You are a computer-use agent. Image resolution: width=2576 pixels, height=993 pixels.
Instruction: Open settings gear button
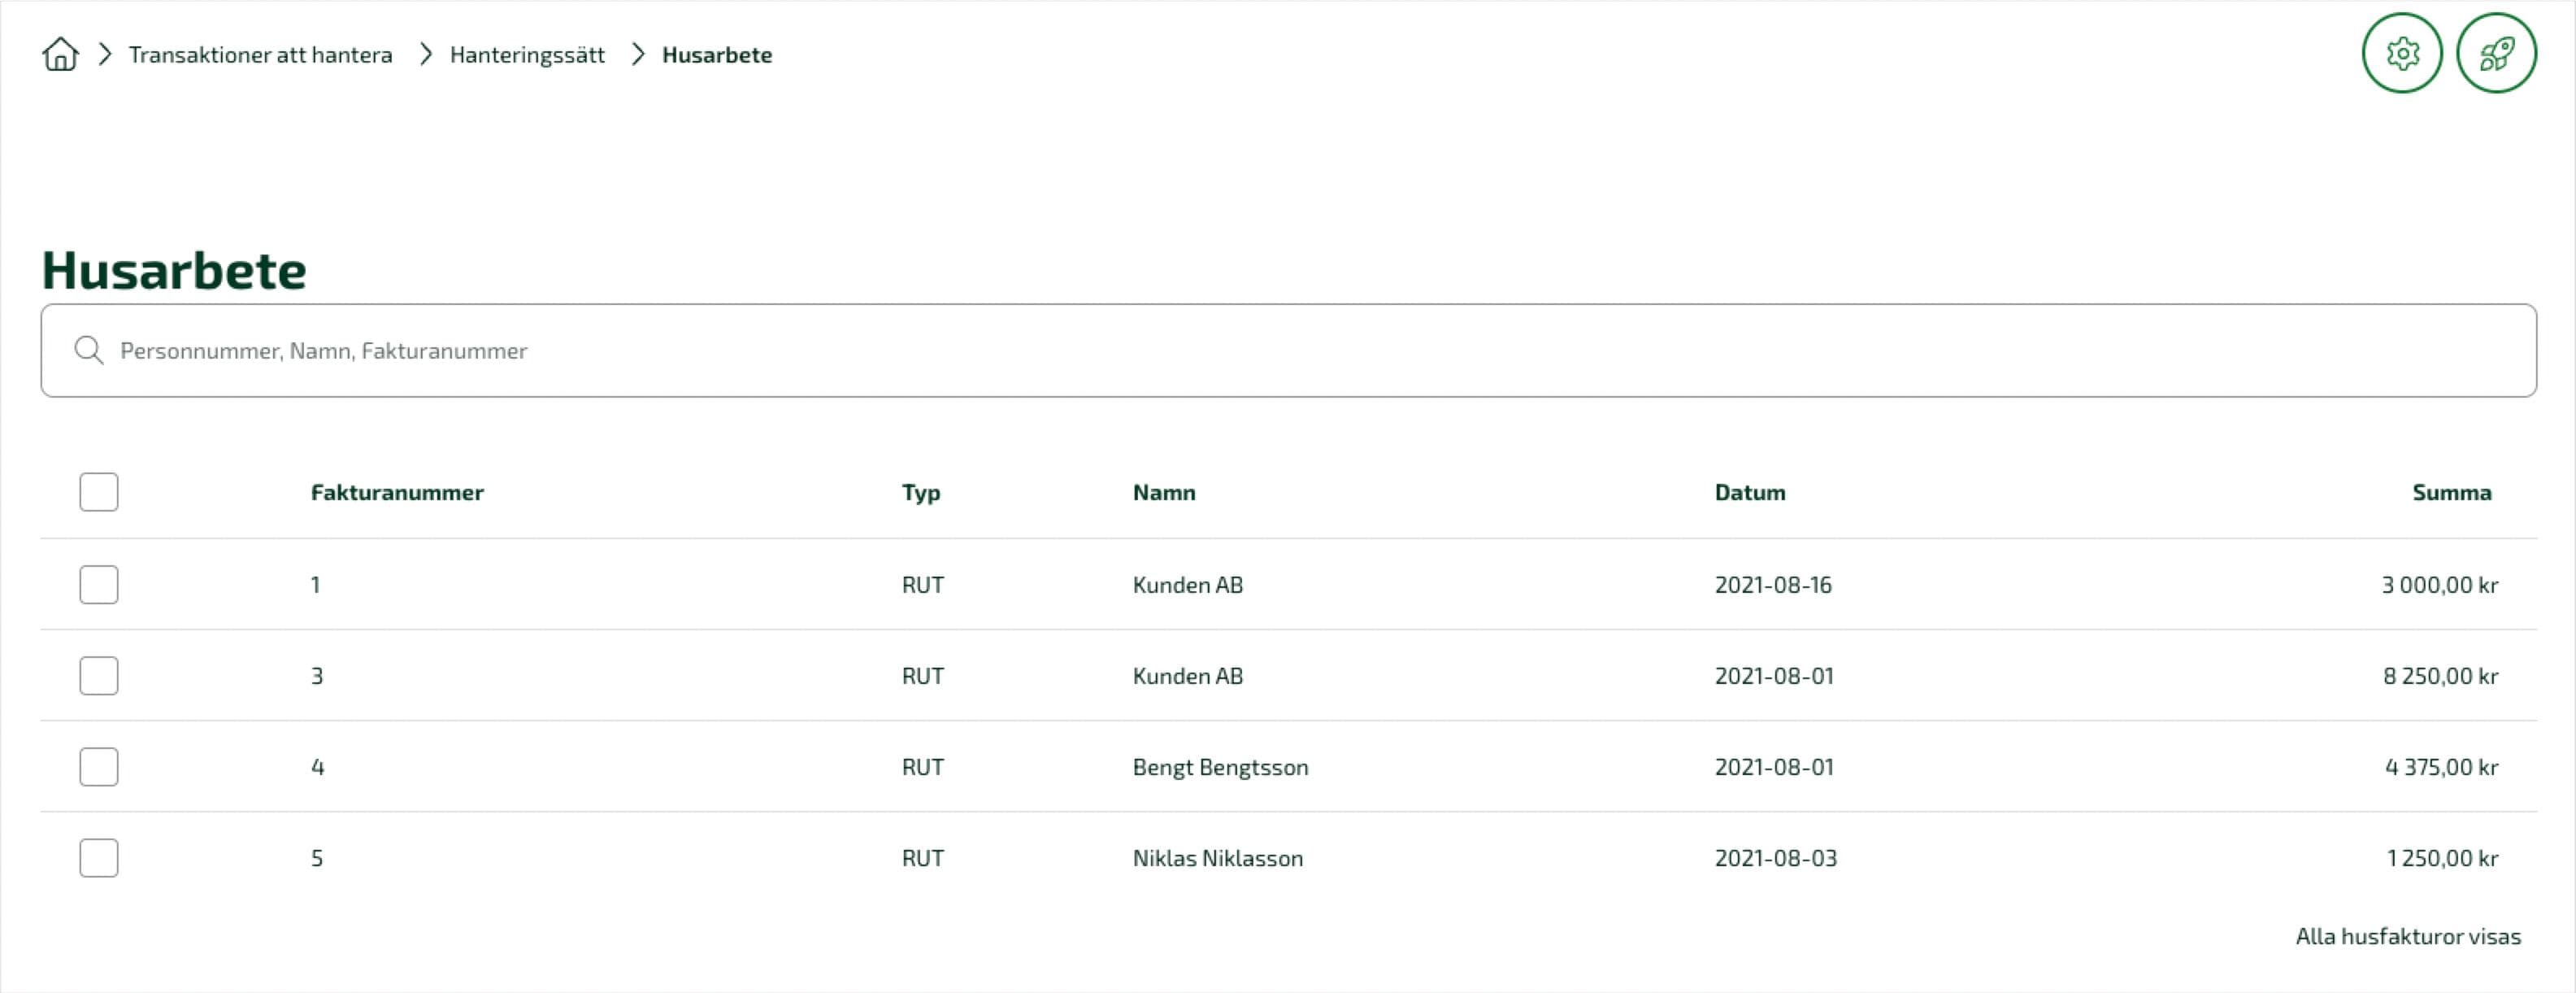click(x=2402, y=53)
